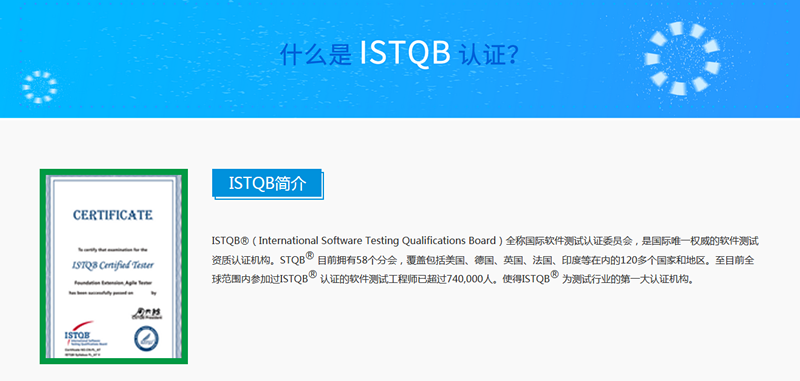Click the 什么是 ISTQB 认证? banner title
Viewport: 800px width, 381px height.
pos(399,53)
